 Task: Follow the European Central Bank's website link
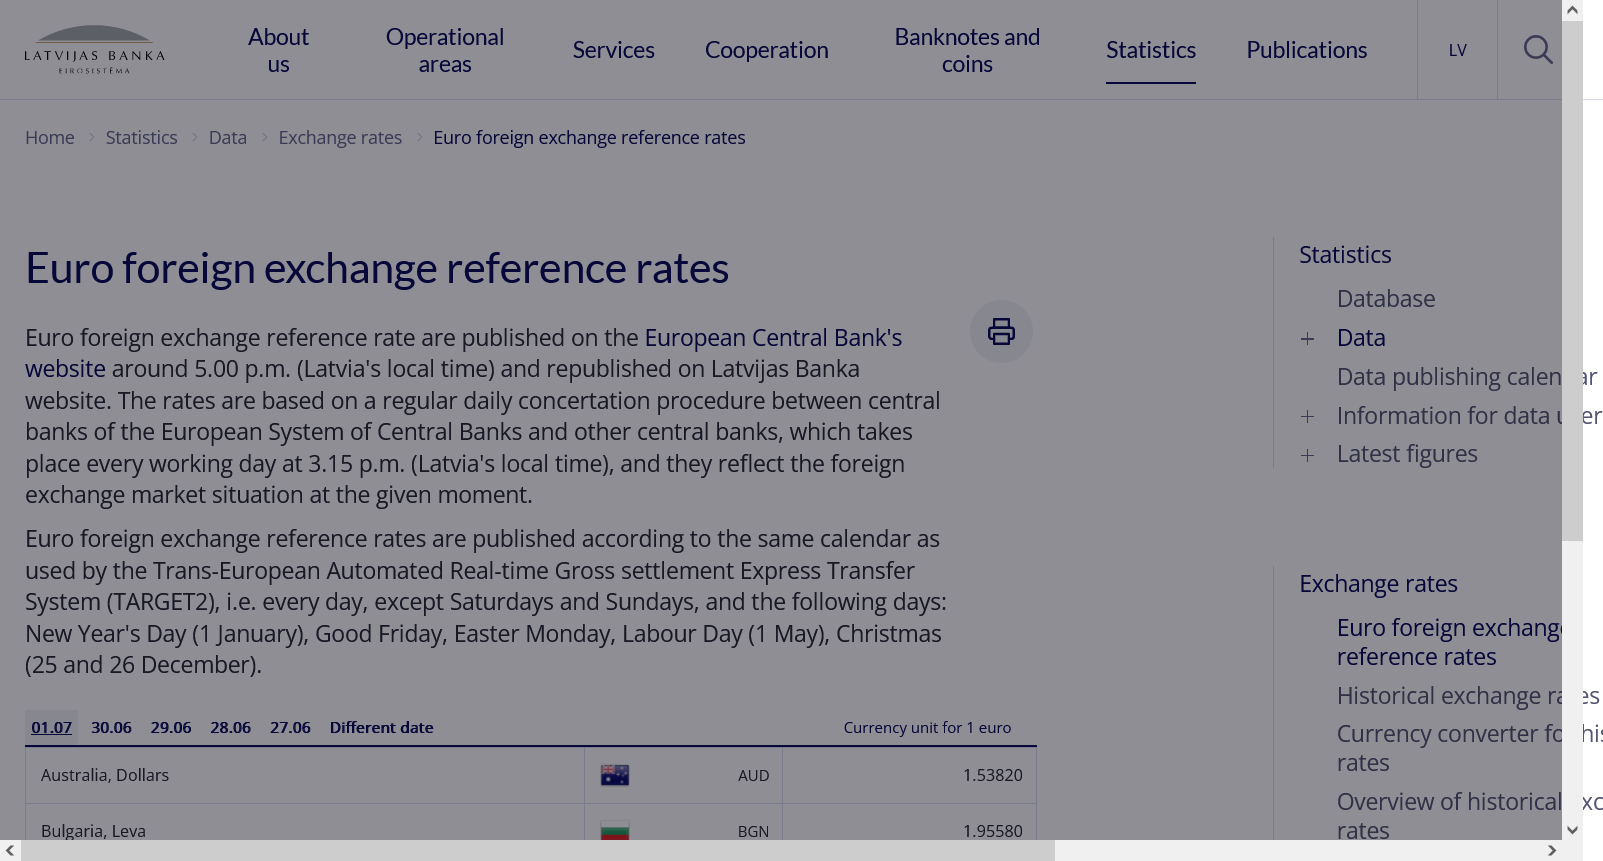(772, 338)
